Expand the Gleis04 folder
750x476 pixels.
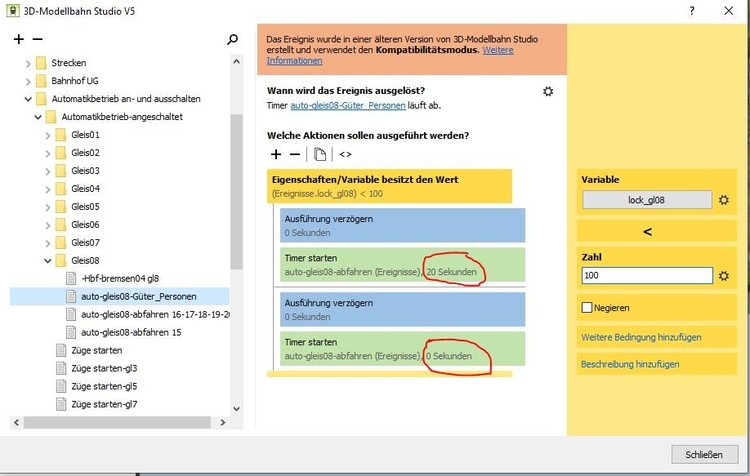pos(47,189)
